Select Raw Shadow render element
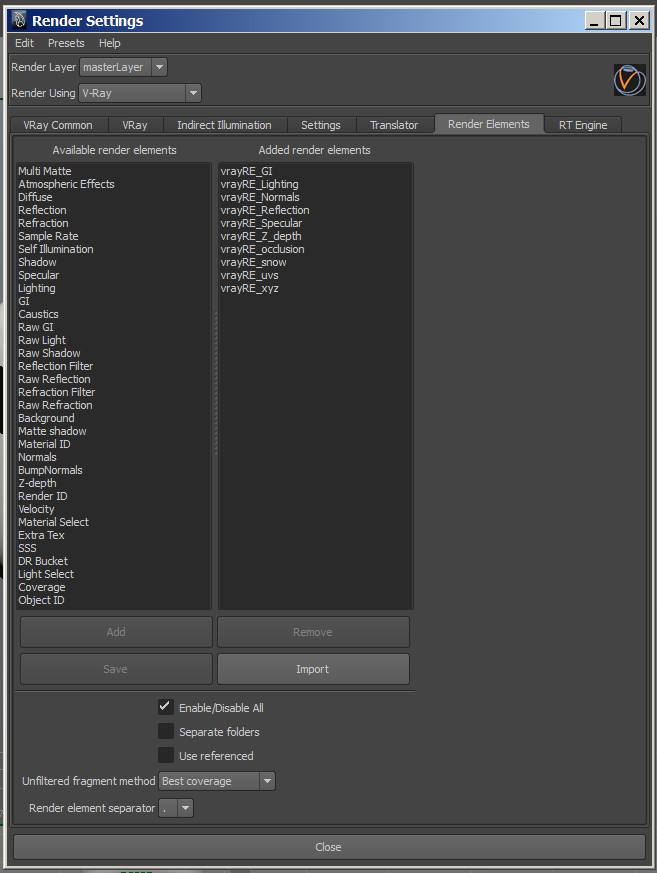The width and height of the screenshot is (657, 873). [x=49, y=353]
